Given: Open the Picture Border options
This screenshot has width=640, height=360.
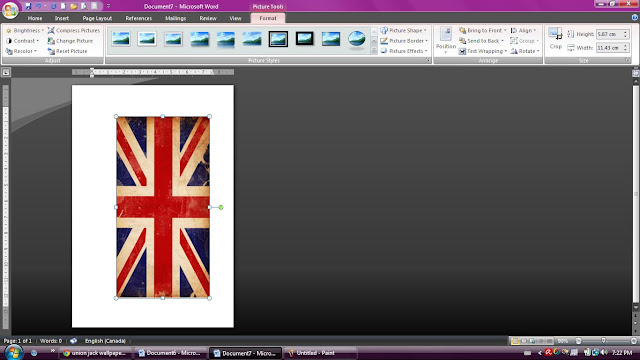Looking at the screenshot, I should 404,41.
